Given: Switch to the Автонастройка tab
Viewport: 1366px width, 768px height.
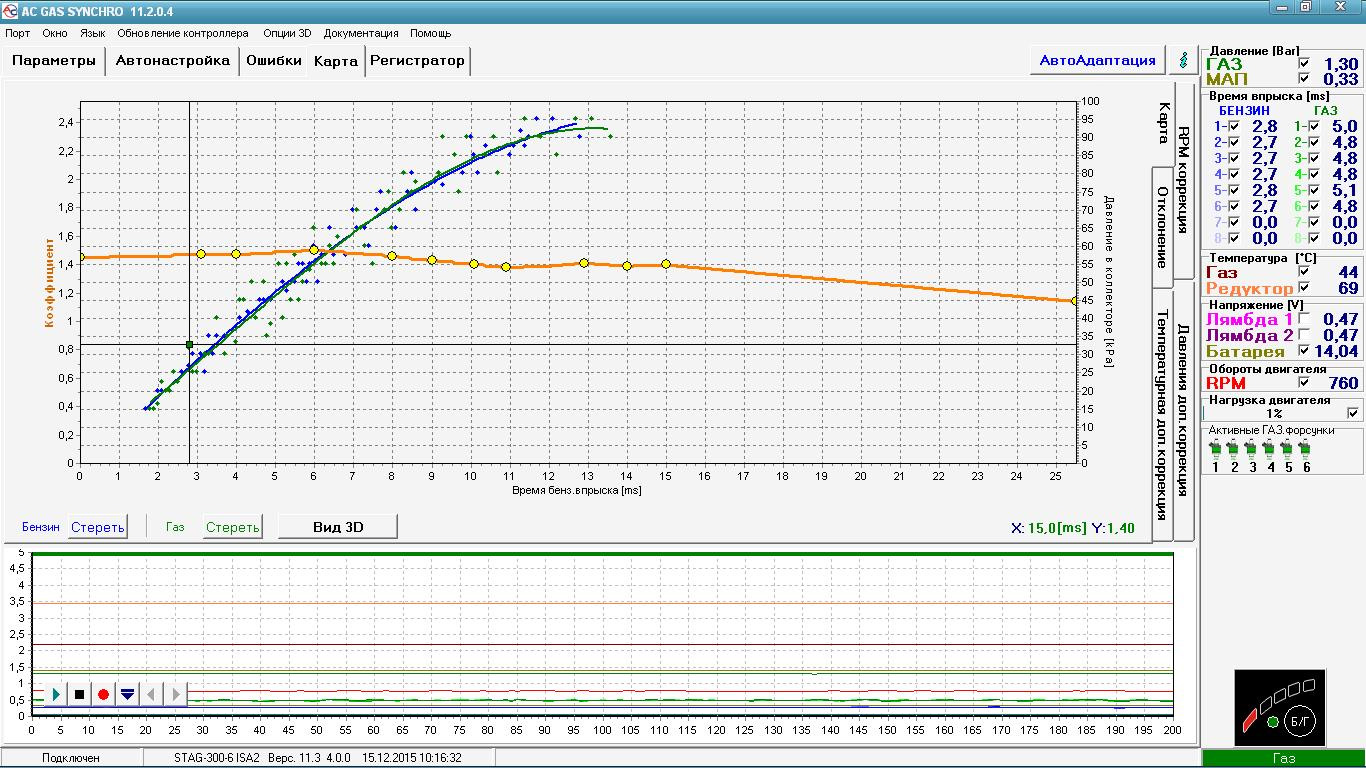Looking at the screenshot, I should [x=173, y=60].
